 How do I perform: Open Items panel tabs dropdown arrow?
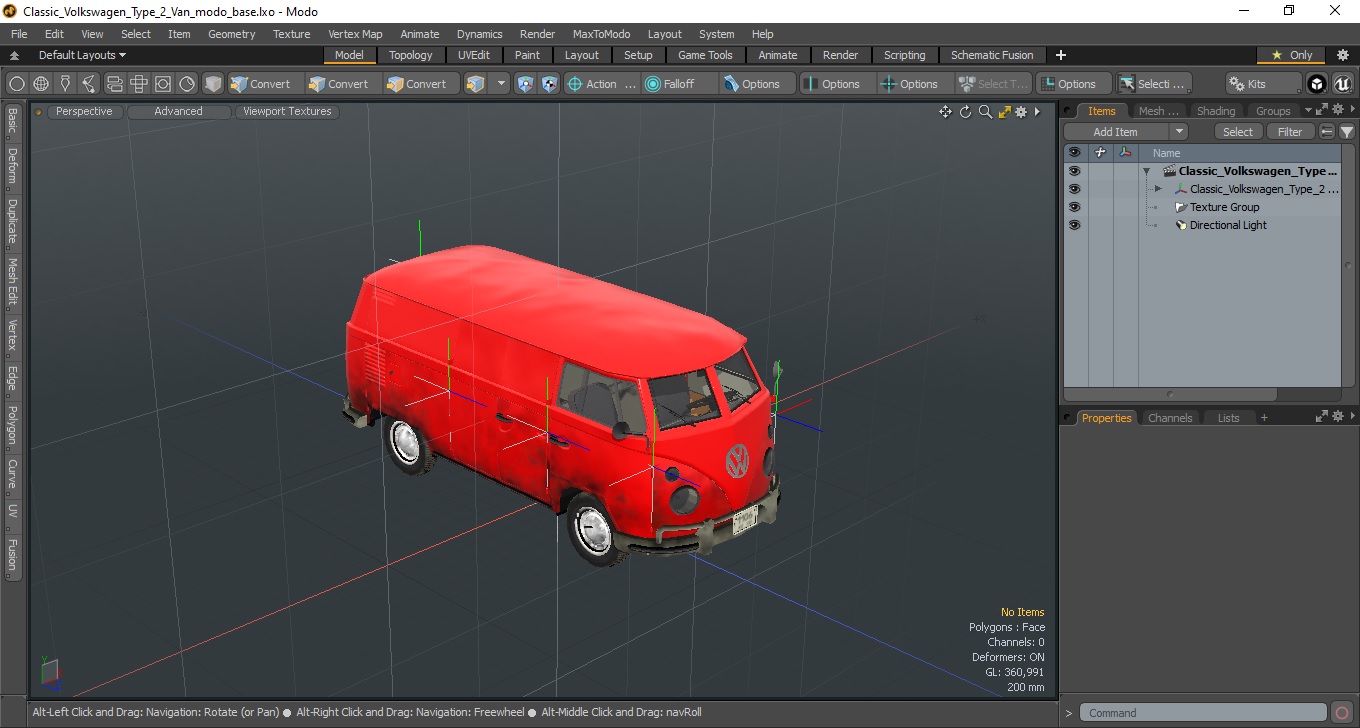click(1307, 111)
